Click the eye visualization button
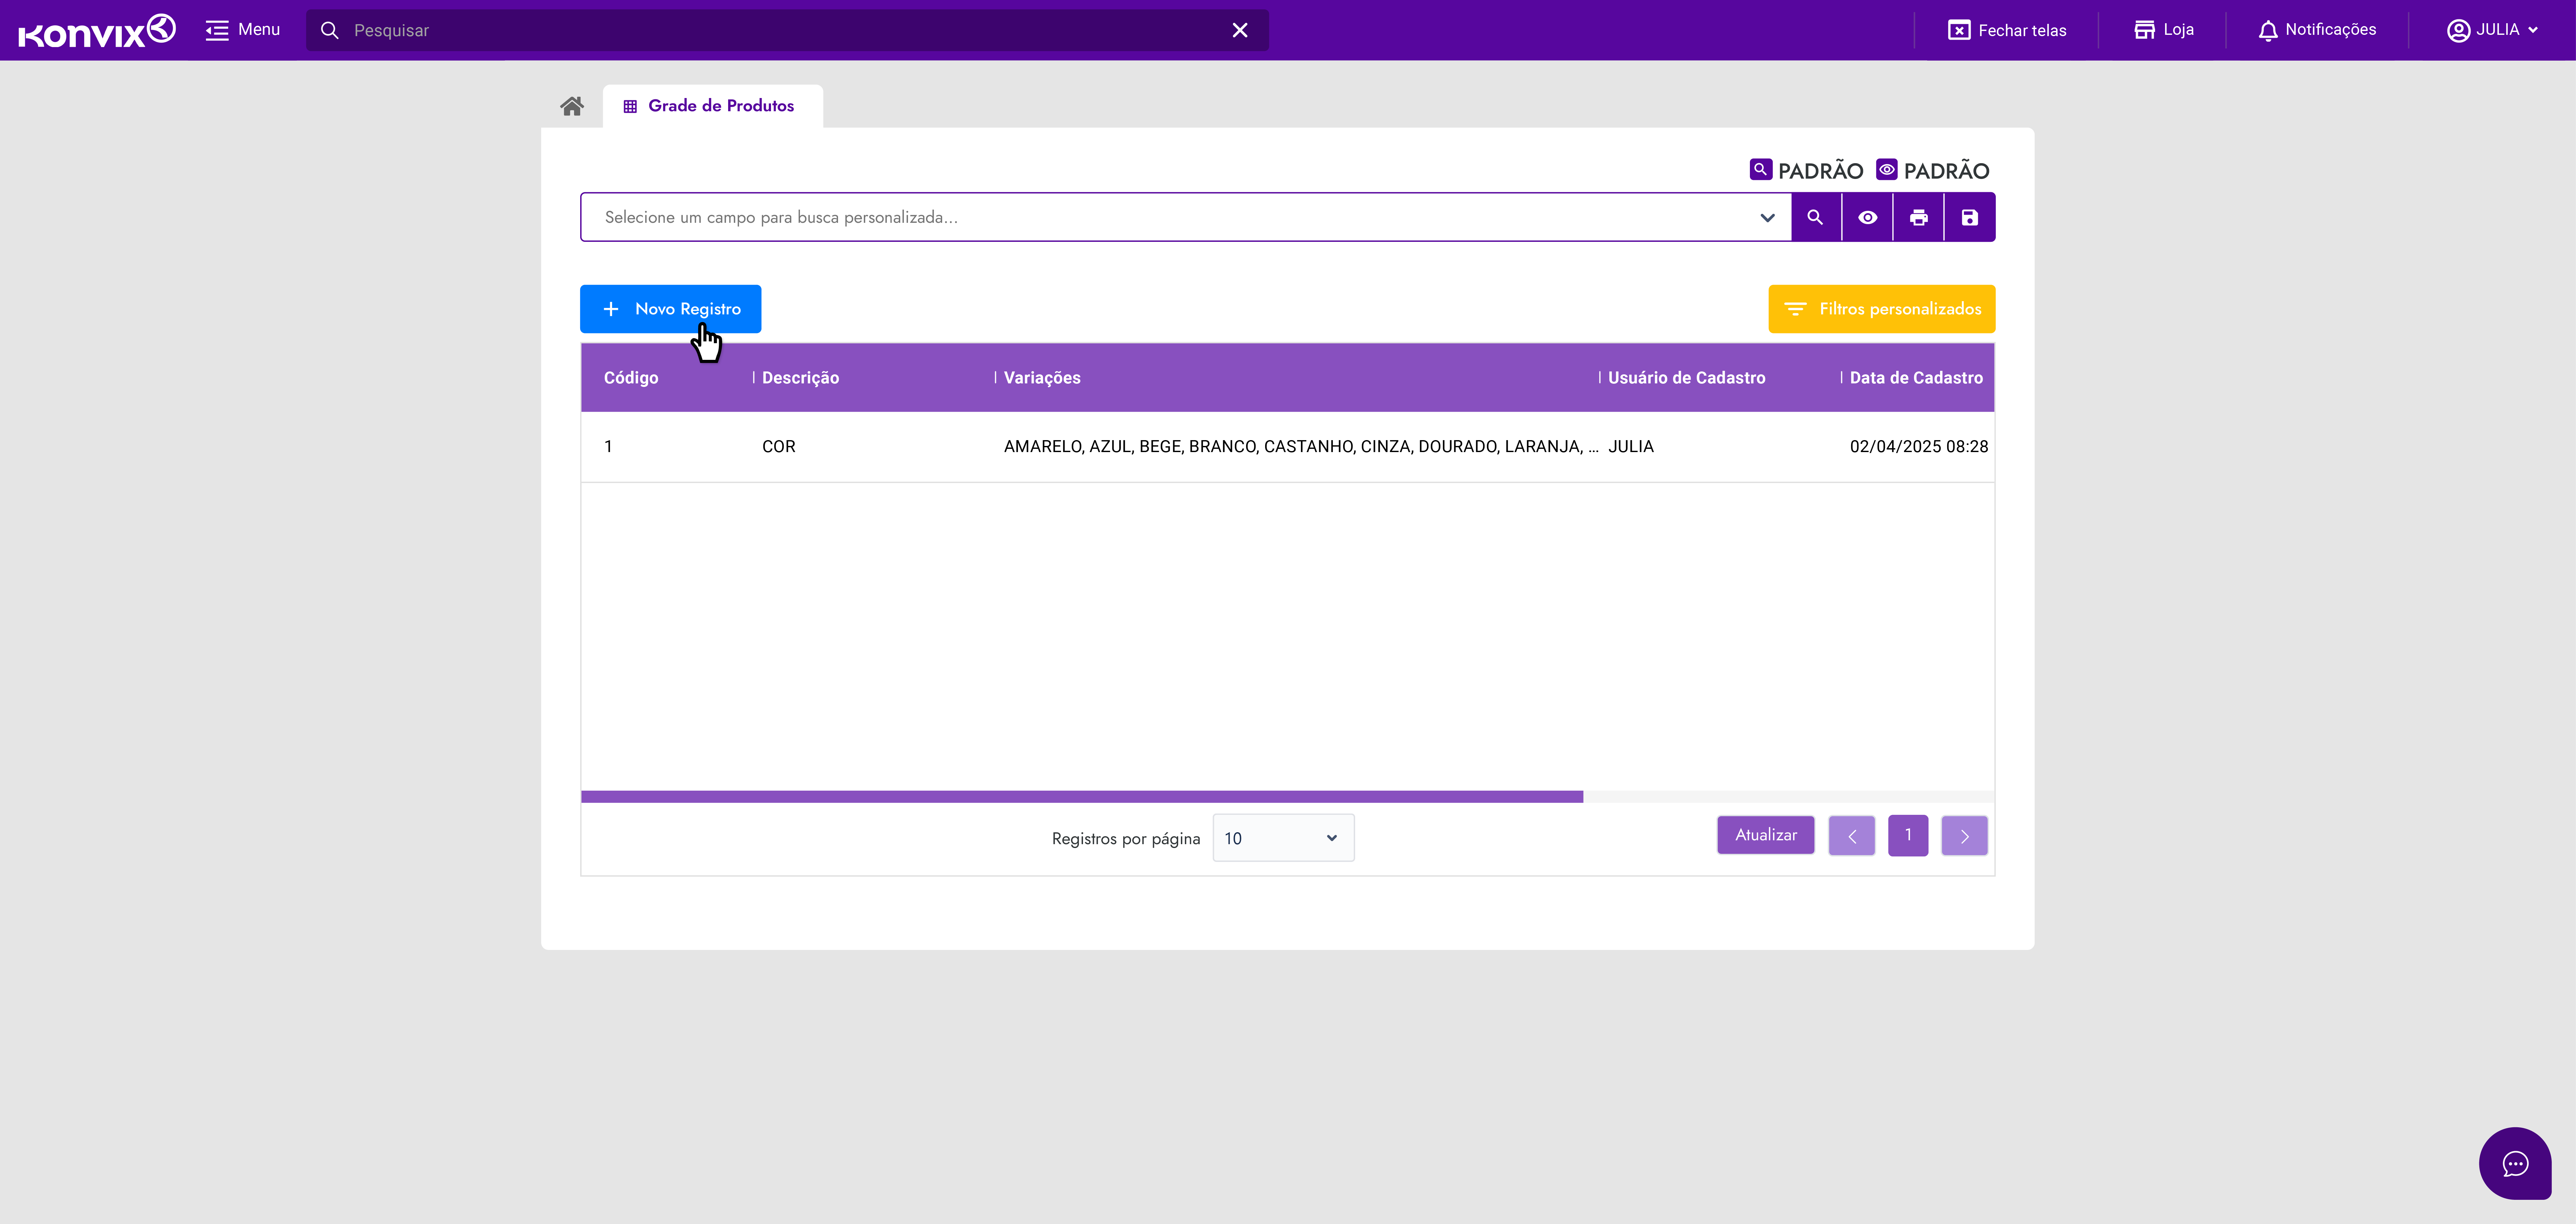The image size is (2576, 1224). (x=1867, y=217)
